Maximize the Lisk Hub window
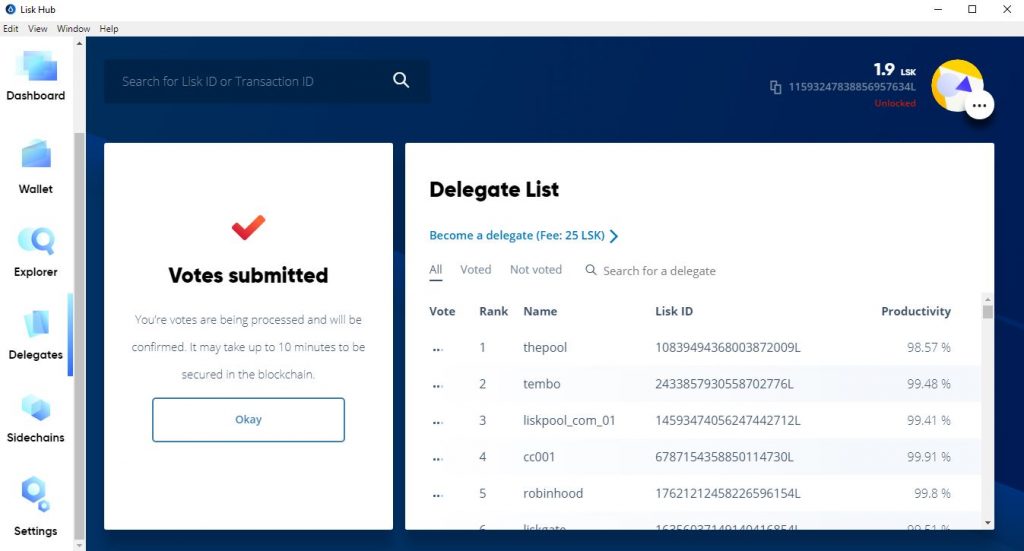 [x=972, y=9]
